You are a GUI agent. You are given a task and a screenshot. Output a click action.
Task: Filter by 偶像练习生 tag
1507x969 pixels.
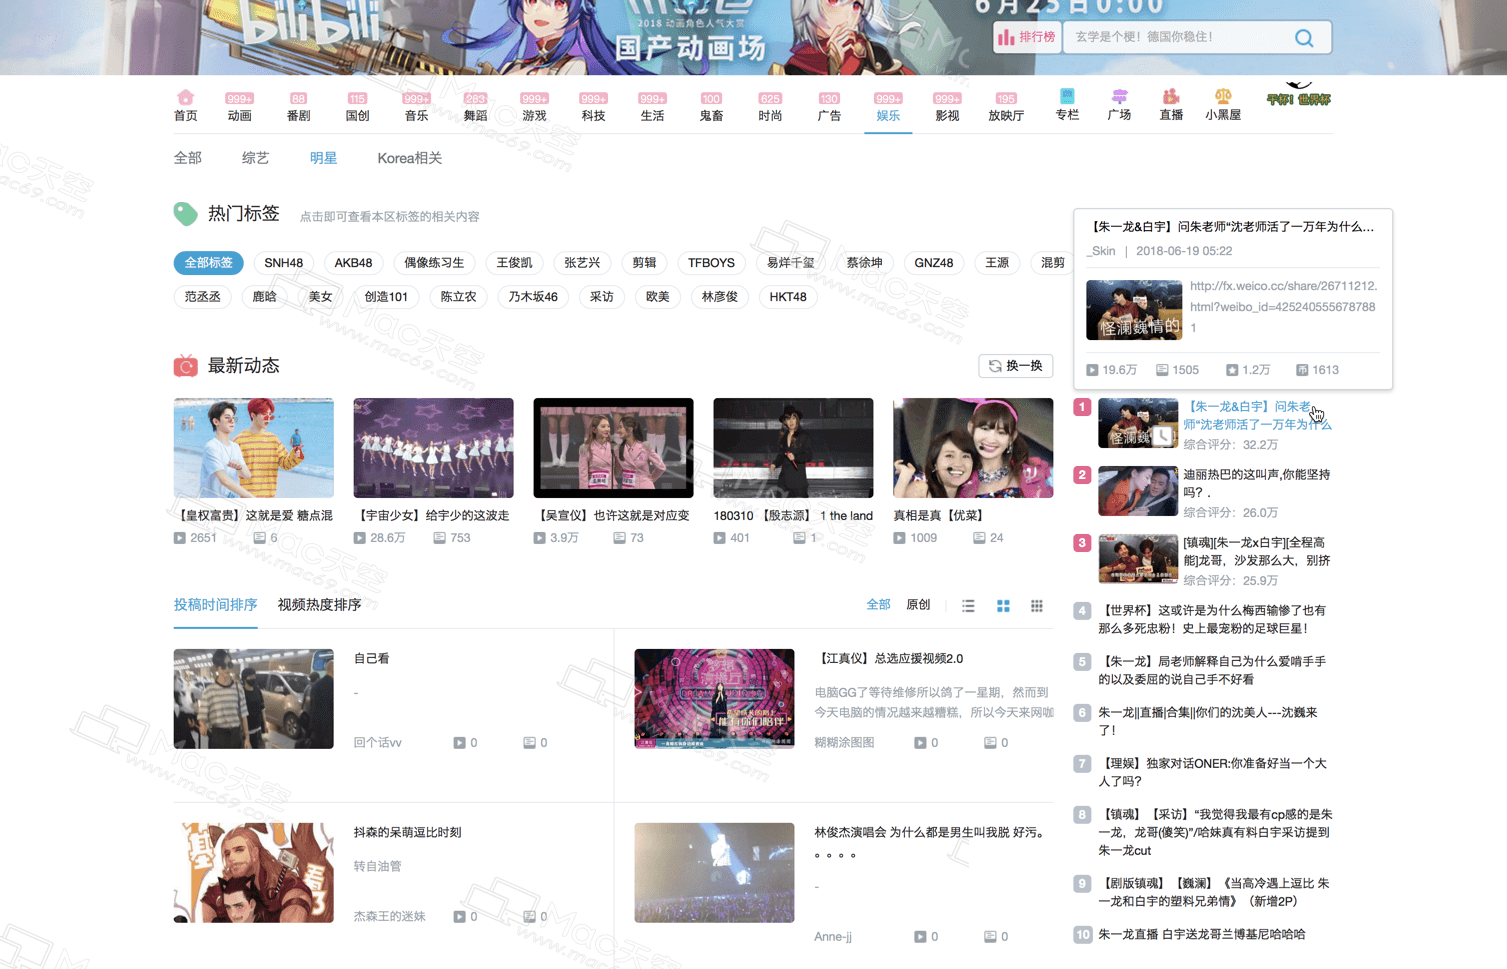[434, 263]
